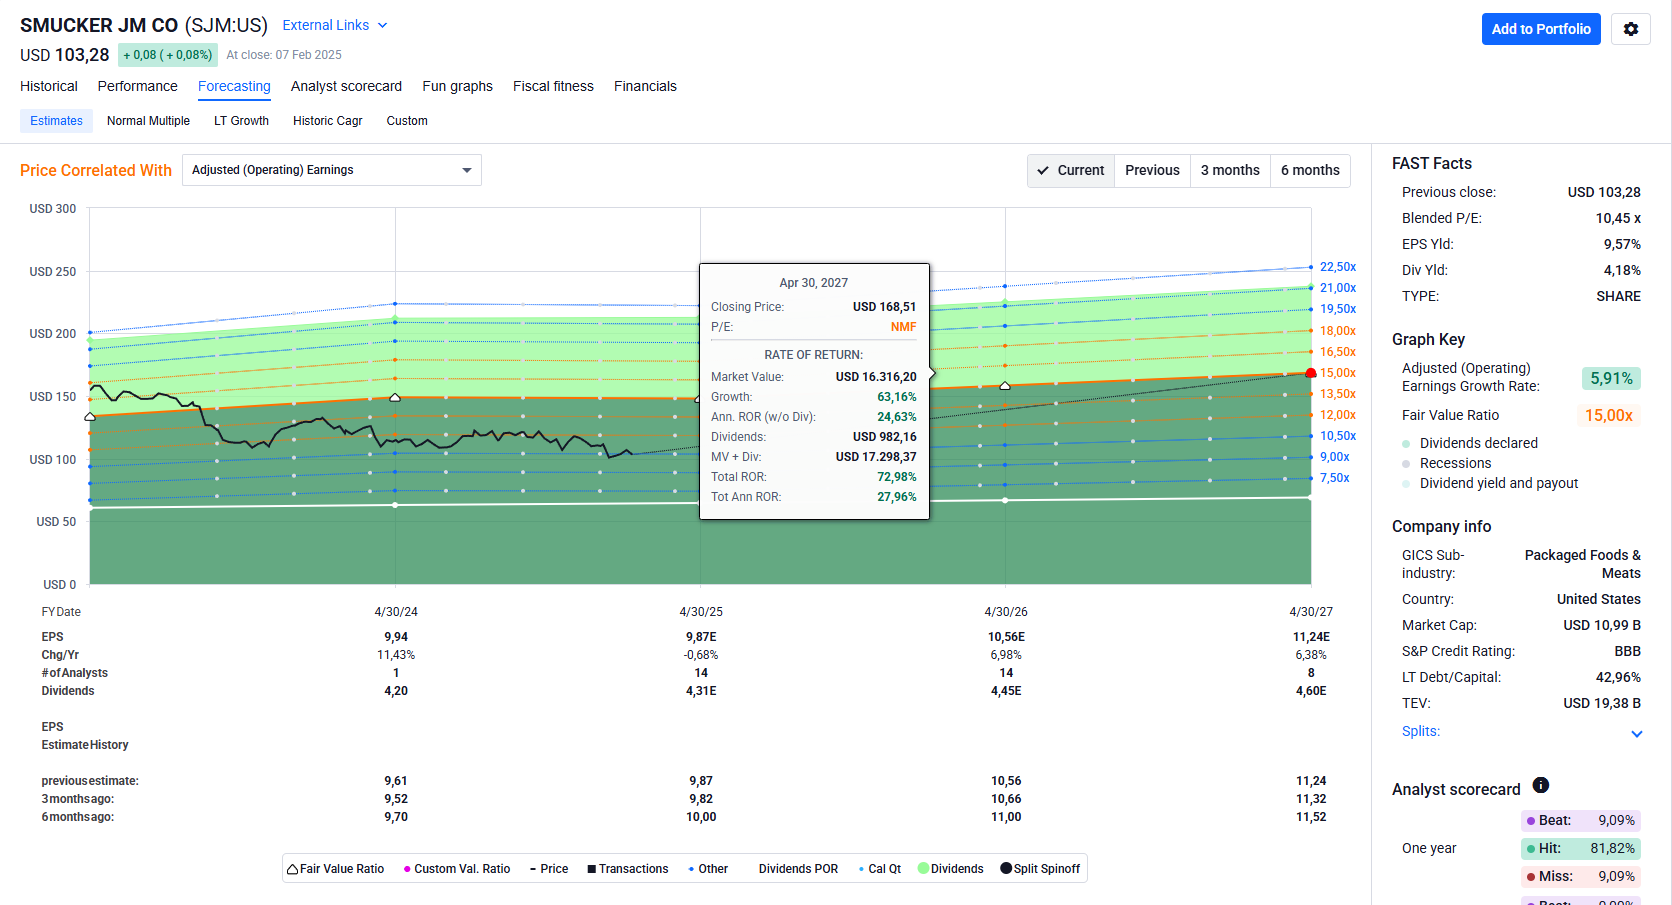This screenshot has width=1672, height=905.
Task: Click the green Dividends legend dot
Action: 923,868
